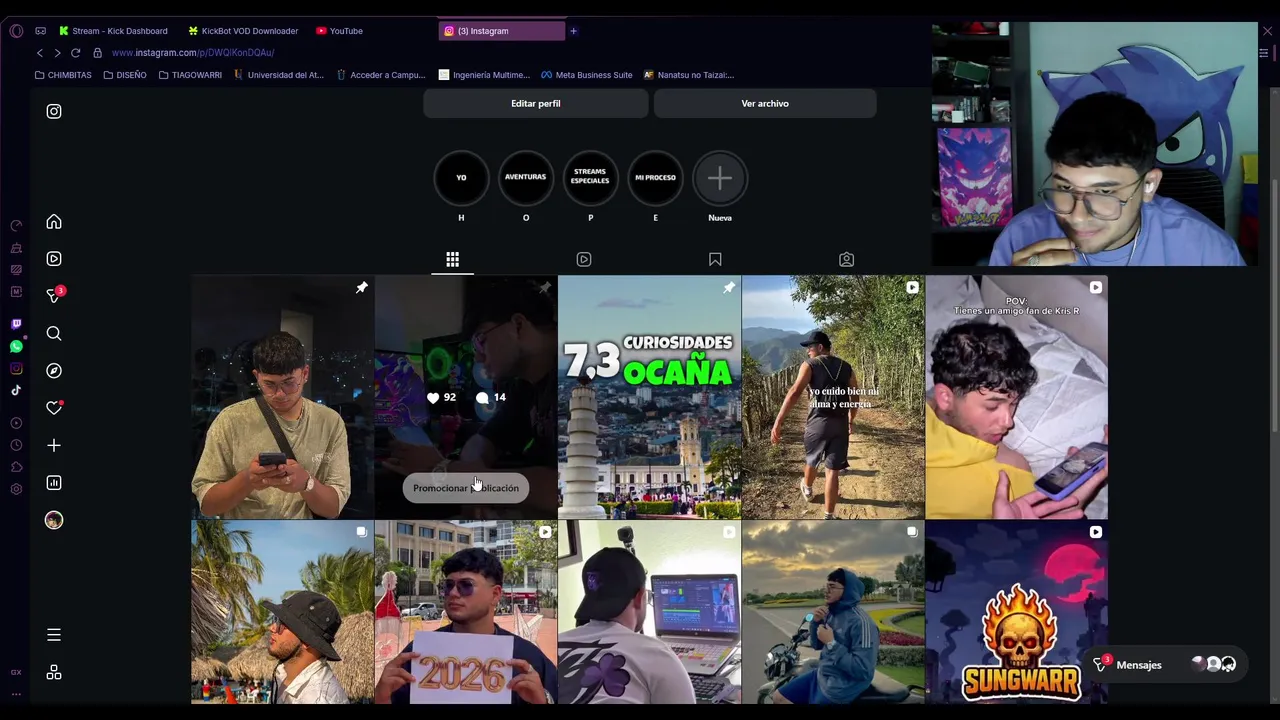Switch to the posts grid tab
The width and height of the screenshot is (1280, 720).
(452, 260)
